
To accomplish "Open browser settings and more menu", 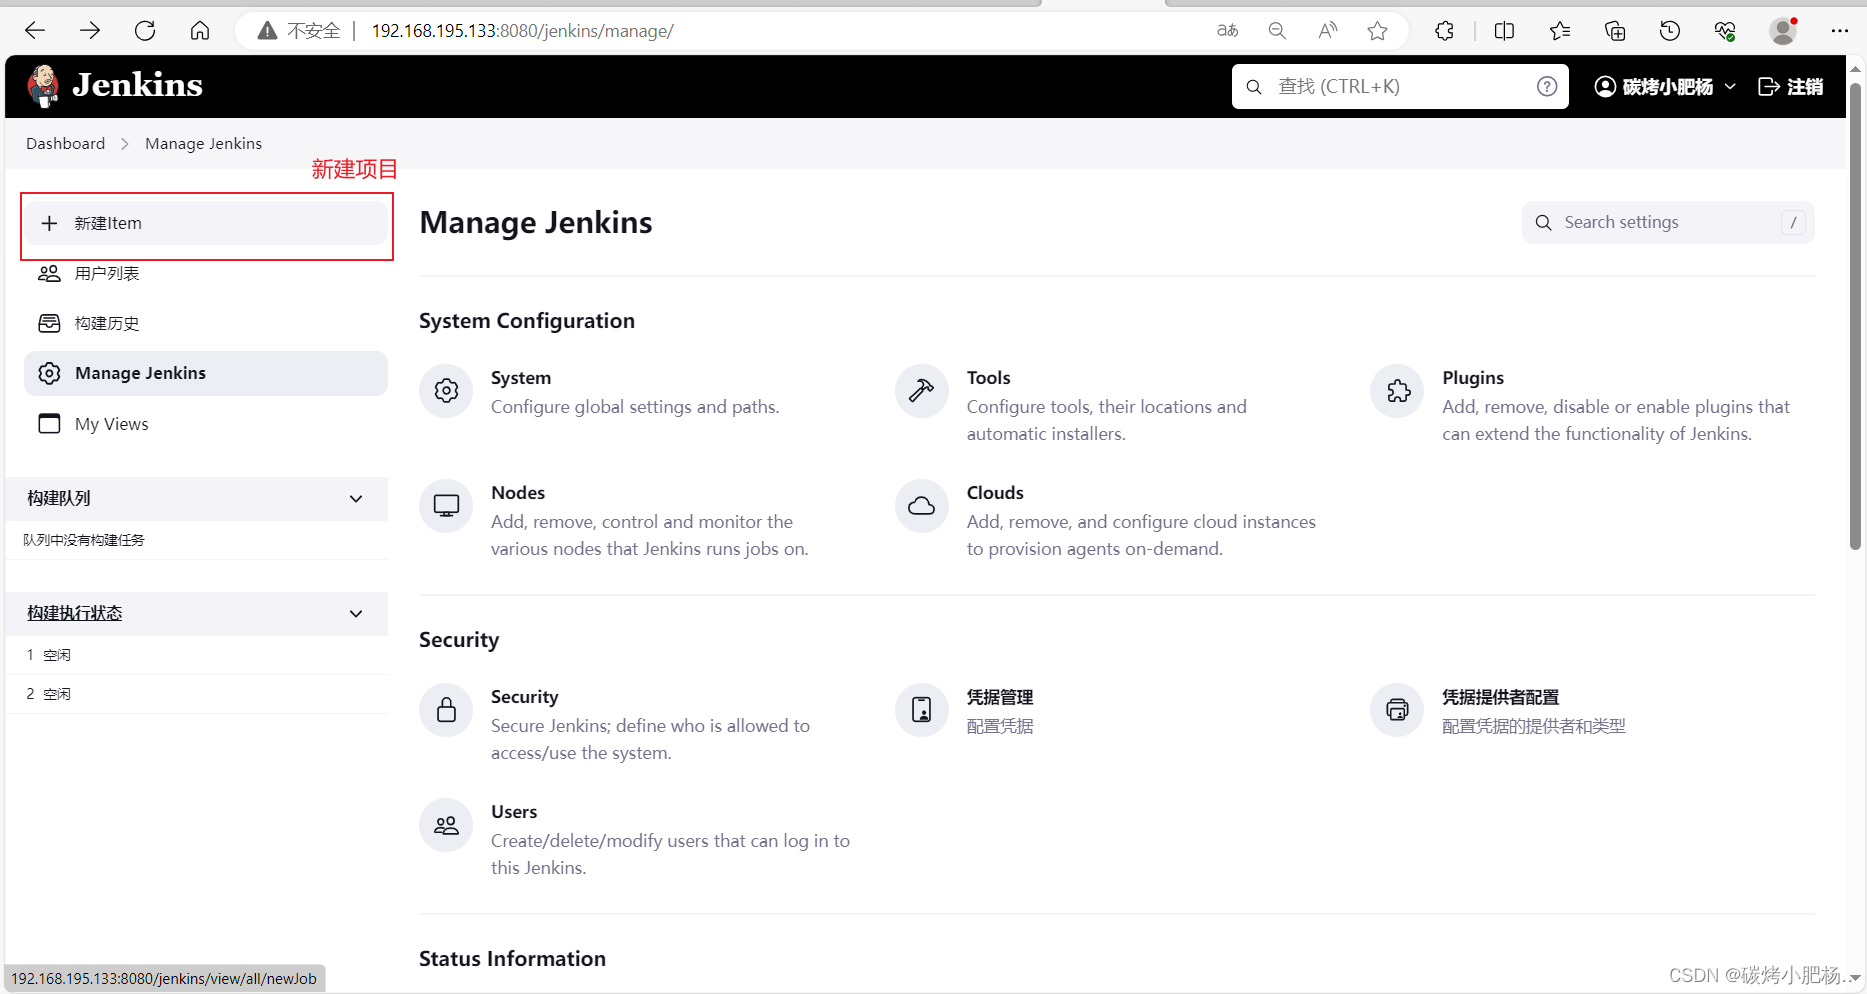I will point(1840,31).
